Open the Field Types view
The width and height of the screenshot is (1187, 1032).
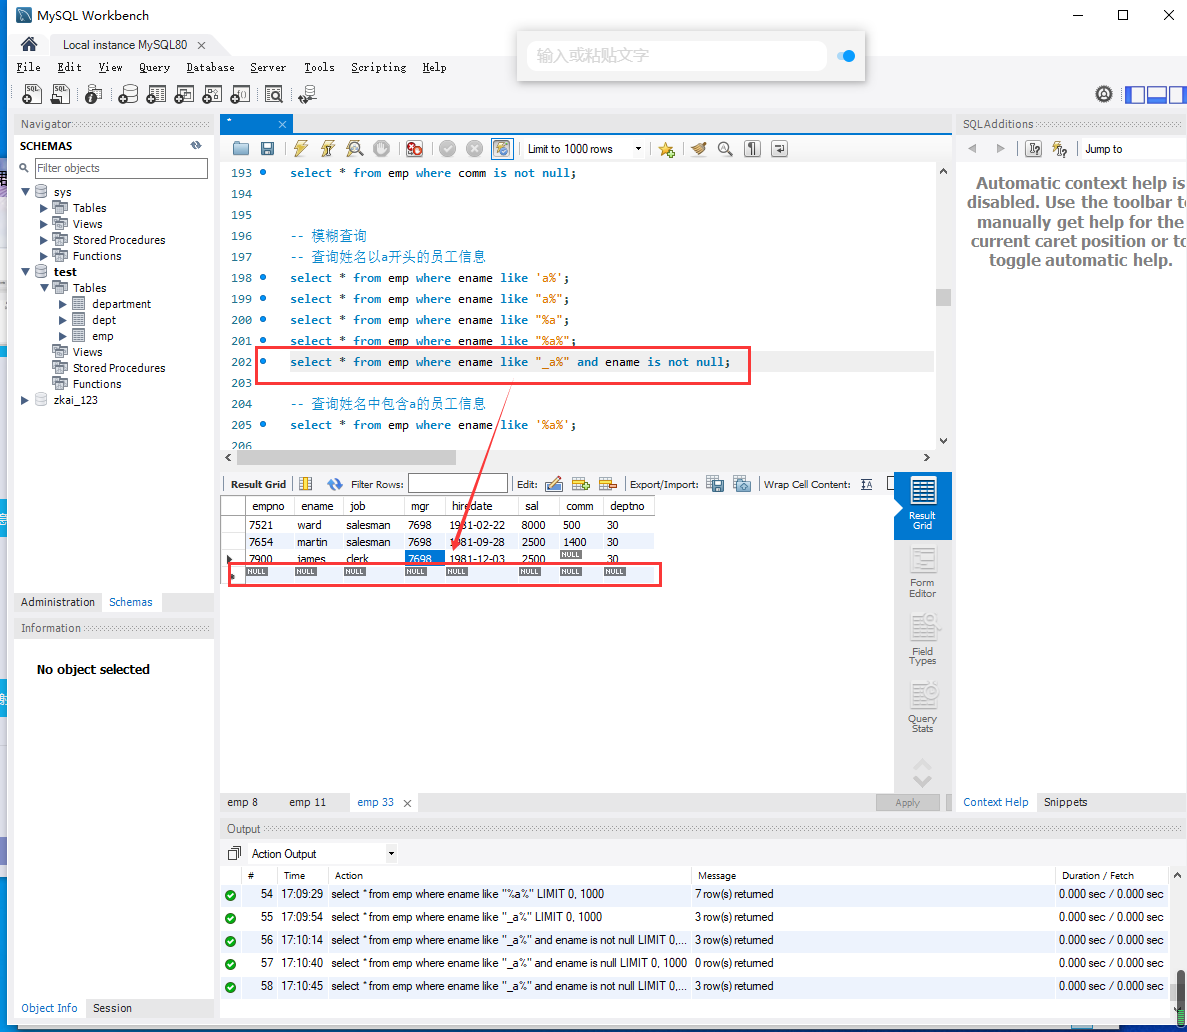(922, 641)
